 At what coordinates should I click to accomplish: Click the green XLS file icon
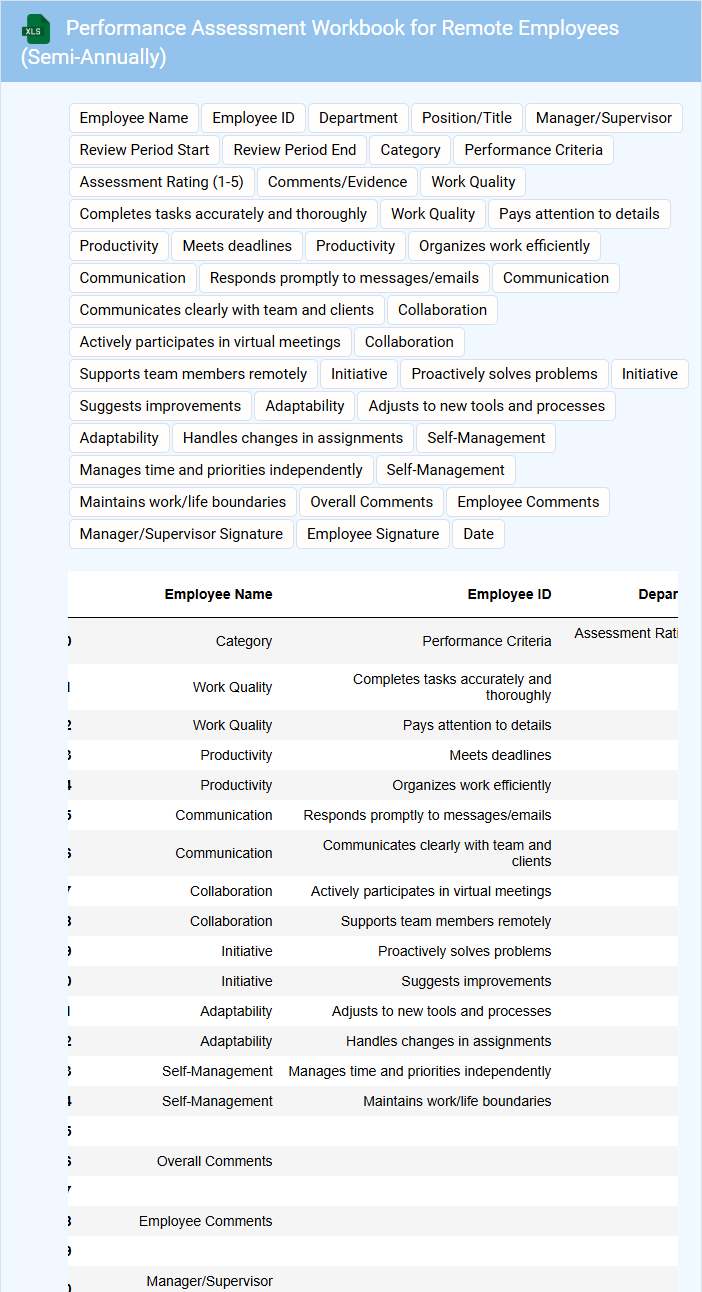coord(36,30)
